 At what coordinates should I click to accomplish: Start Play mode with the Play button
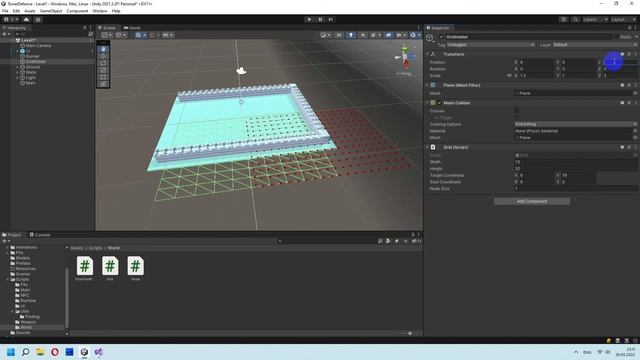(309, 19)
